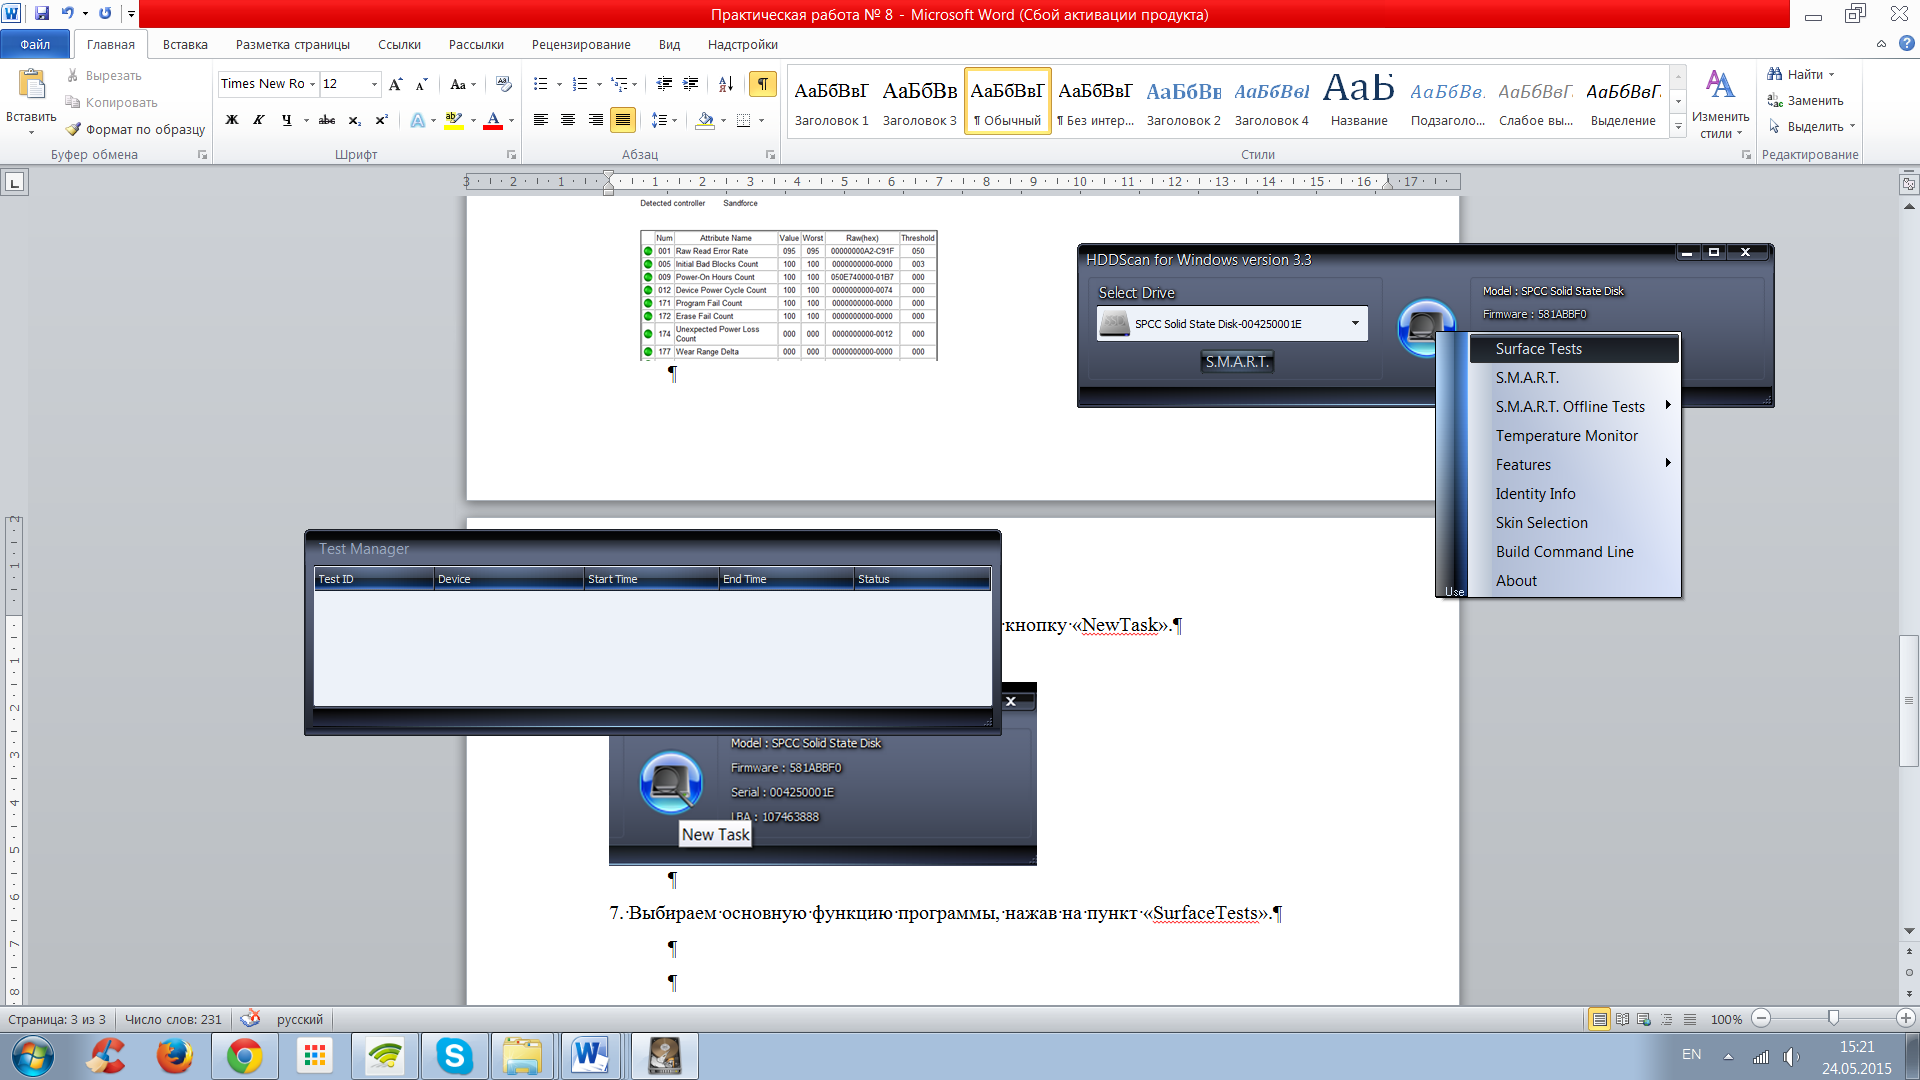Expand the Styles gallery more arrow
The image size is (1920, 1080).
point(1678,127)
